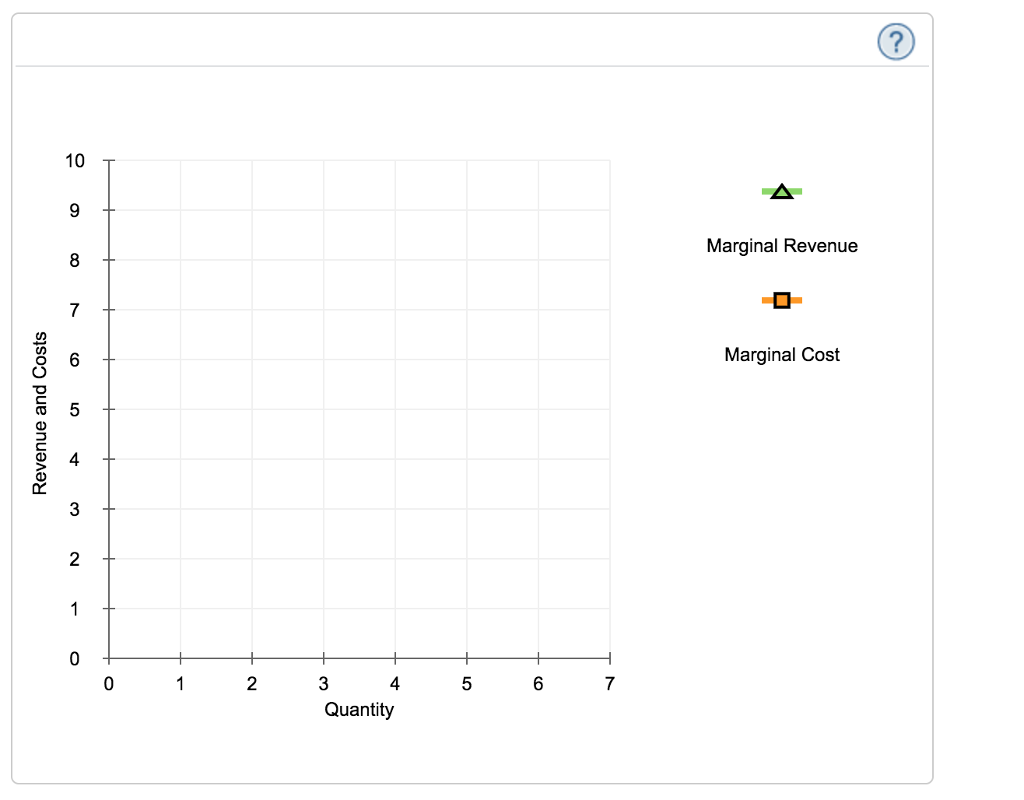Click the 1 on the Quantity axis
Image resolution: width=1024 pixels, height=800 pixels.
(x=180, y=685)
